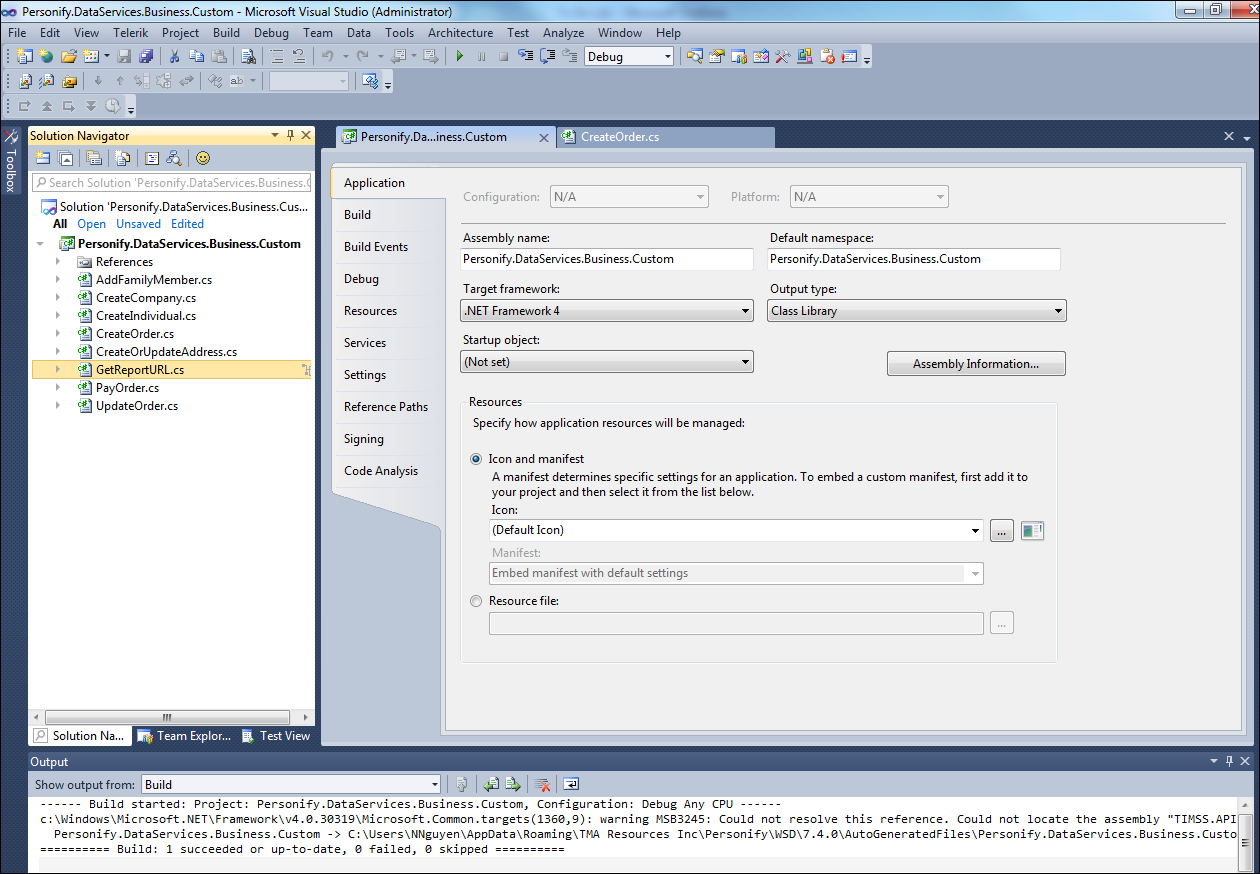
Task: Click the Step Into debug icon
Action: (x=526, y=57)
